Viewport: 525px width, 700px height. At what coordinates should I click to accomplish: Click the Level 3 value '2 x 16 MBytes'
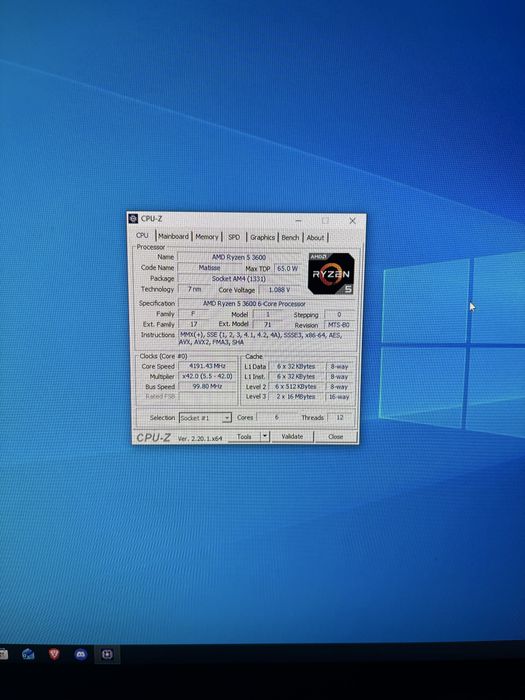coord(296,396)
